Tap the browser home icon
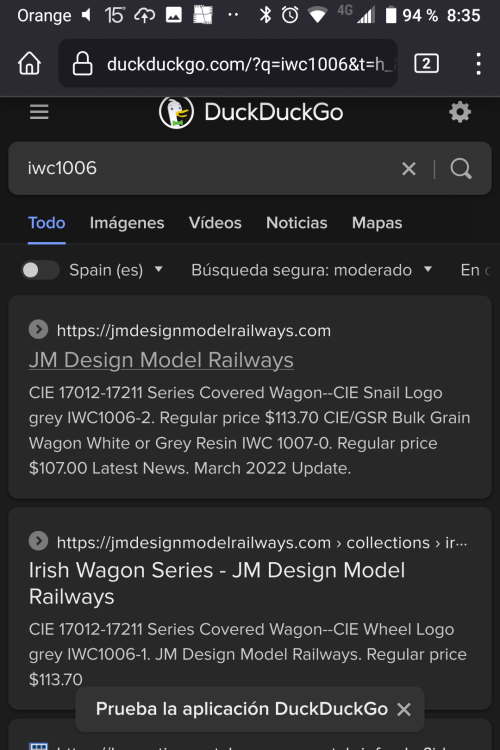This screenshot has width=500, height=750. tap(29, 63)
